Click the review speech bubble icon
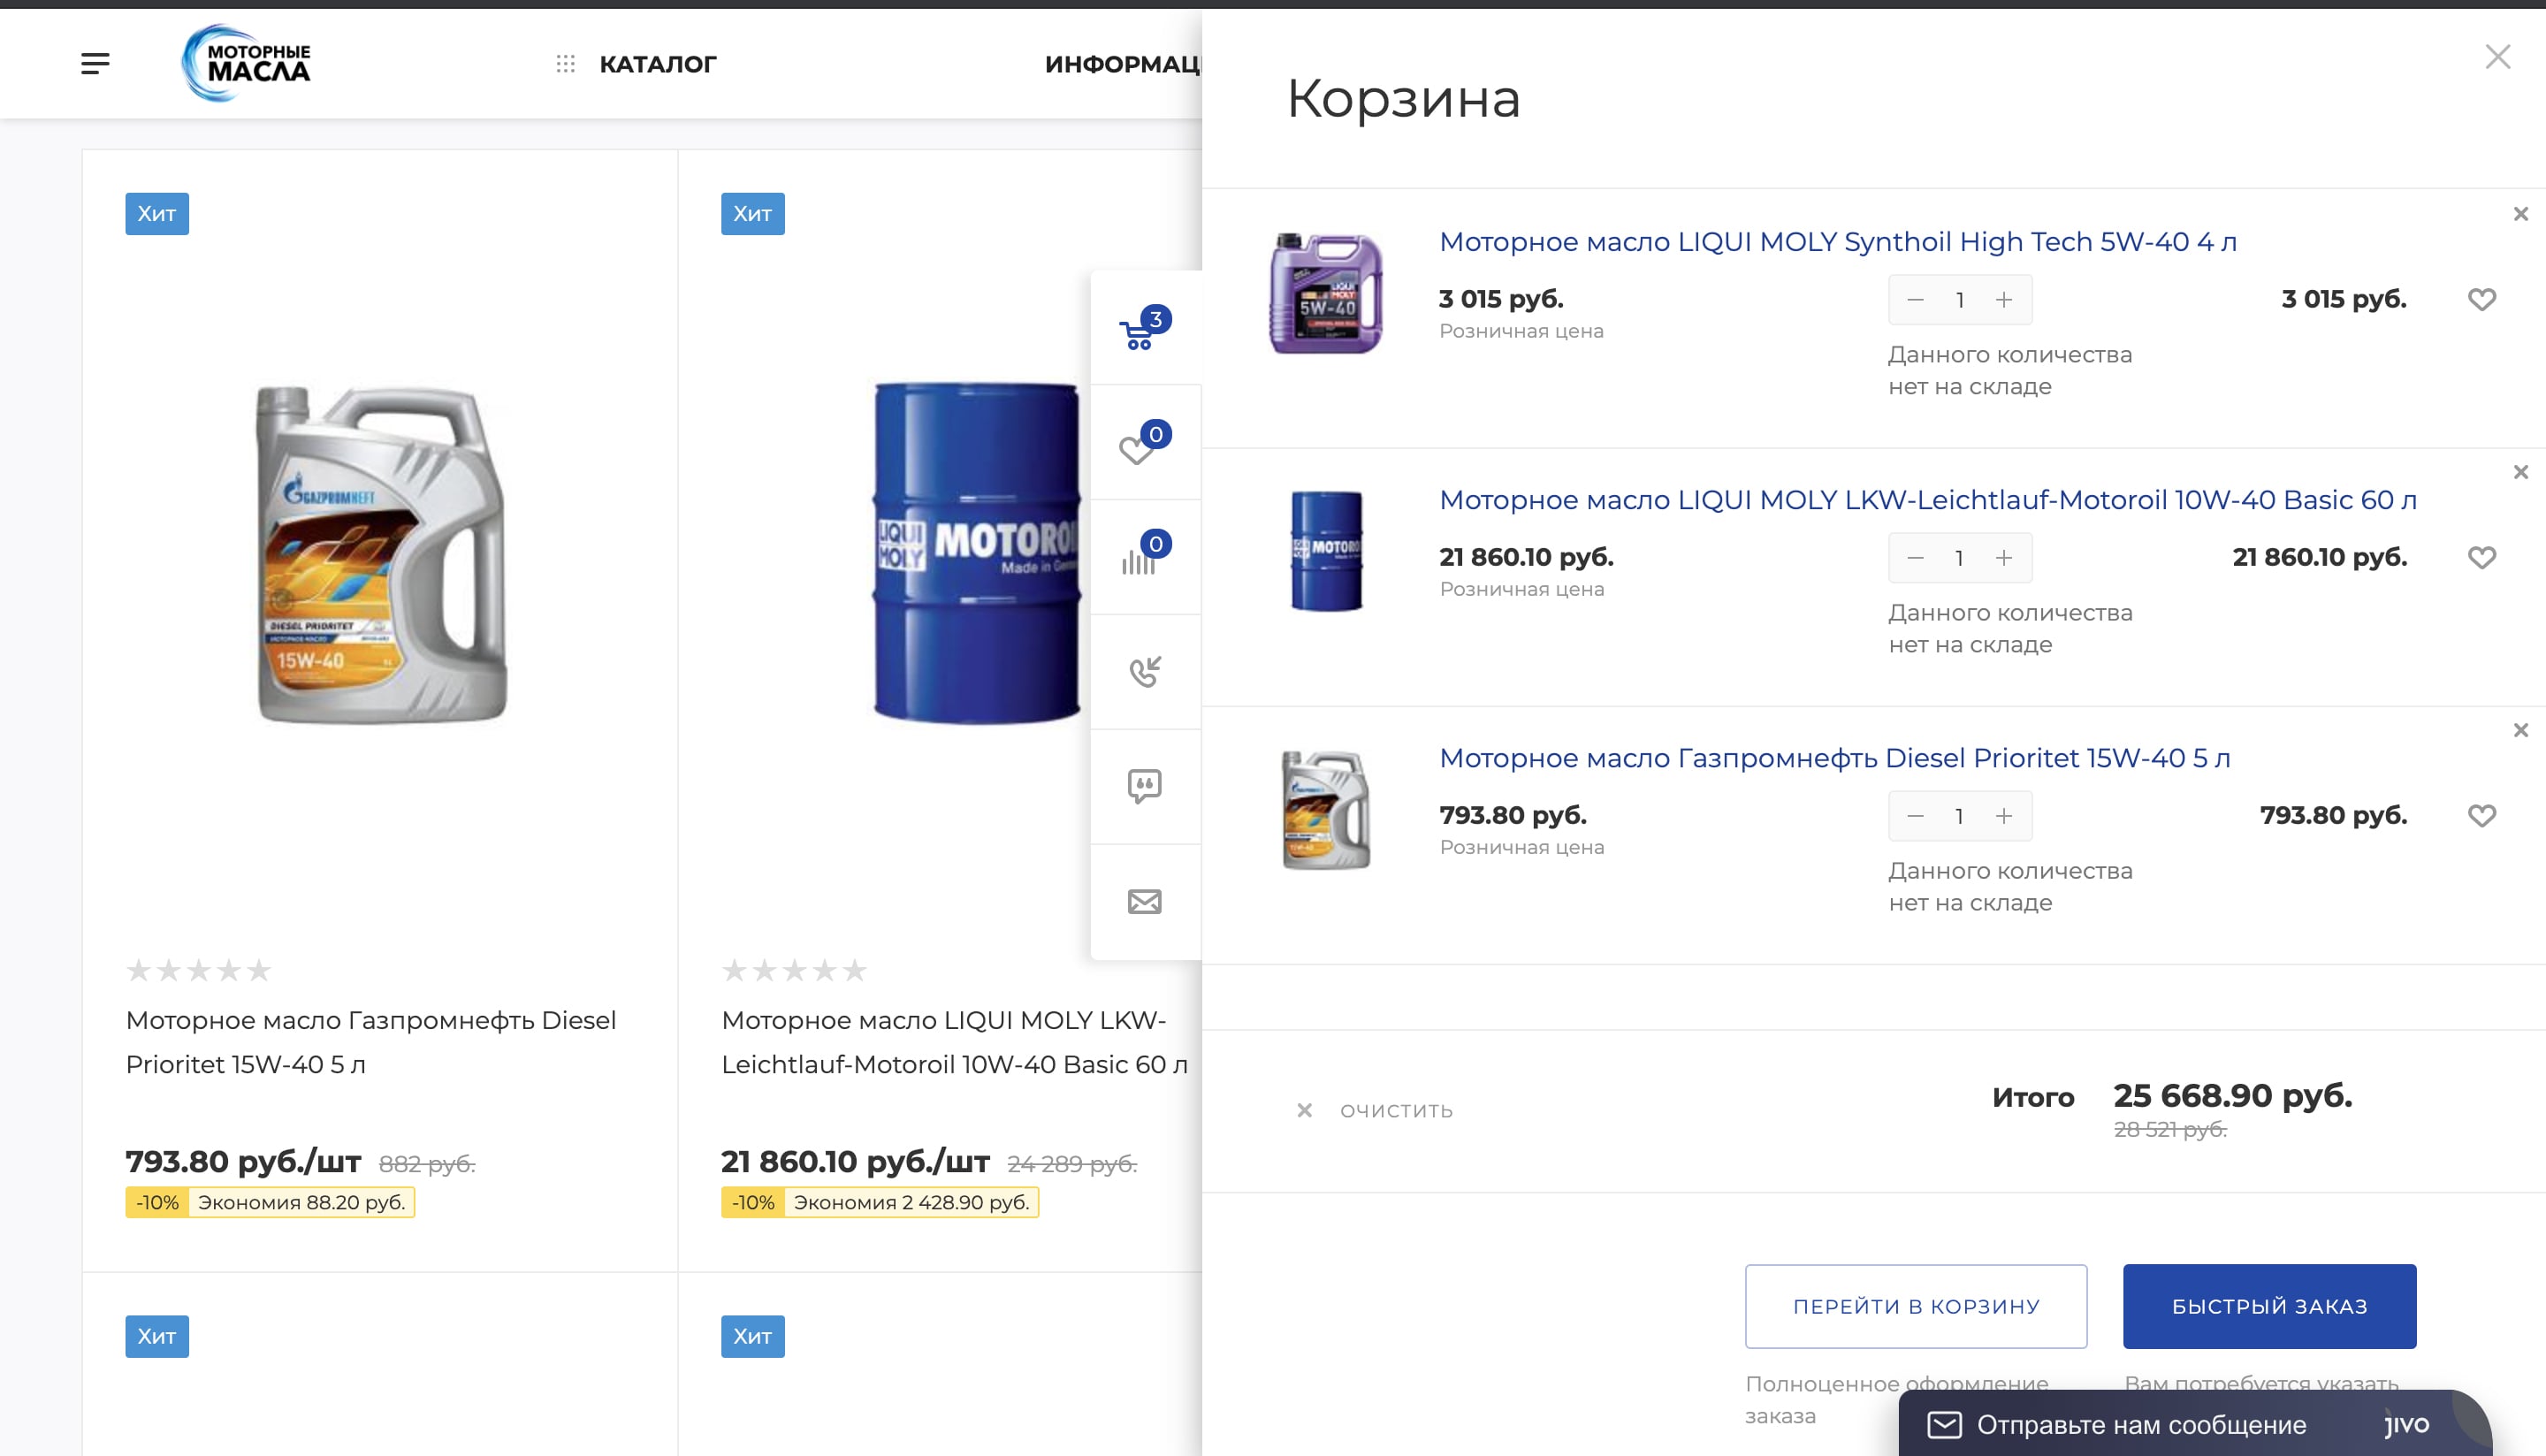The image size is (2546, 1456). (x=1144, y=786)
